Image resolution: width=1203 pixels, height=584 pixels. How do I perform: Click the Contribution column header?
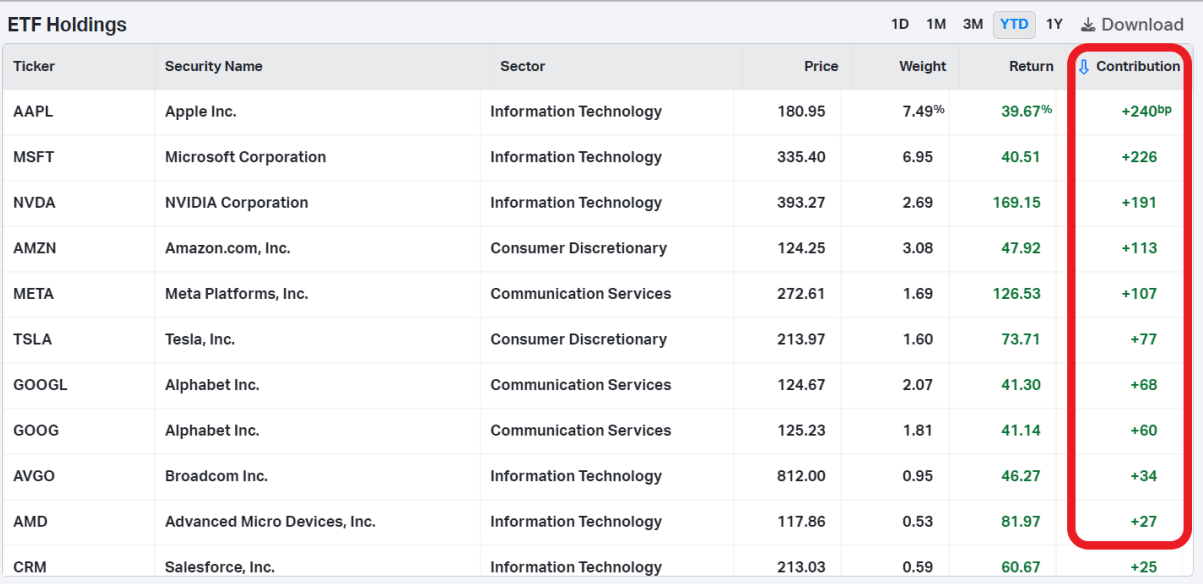click(x=1138, y=66)
